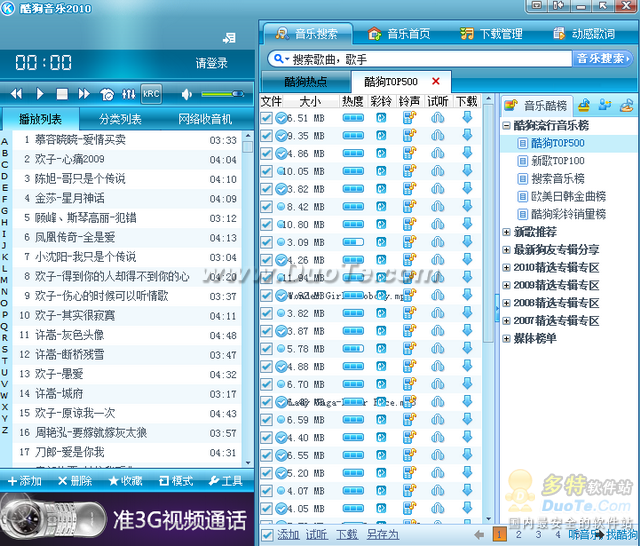Download the 5.78 MB song
640x546 pixels.
(x=467, y=348)
